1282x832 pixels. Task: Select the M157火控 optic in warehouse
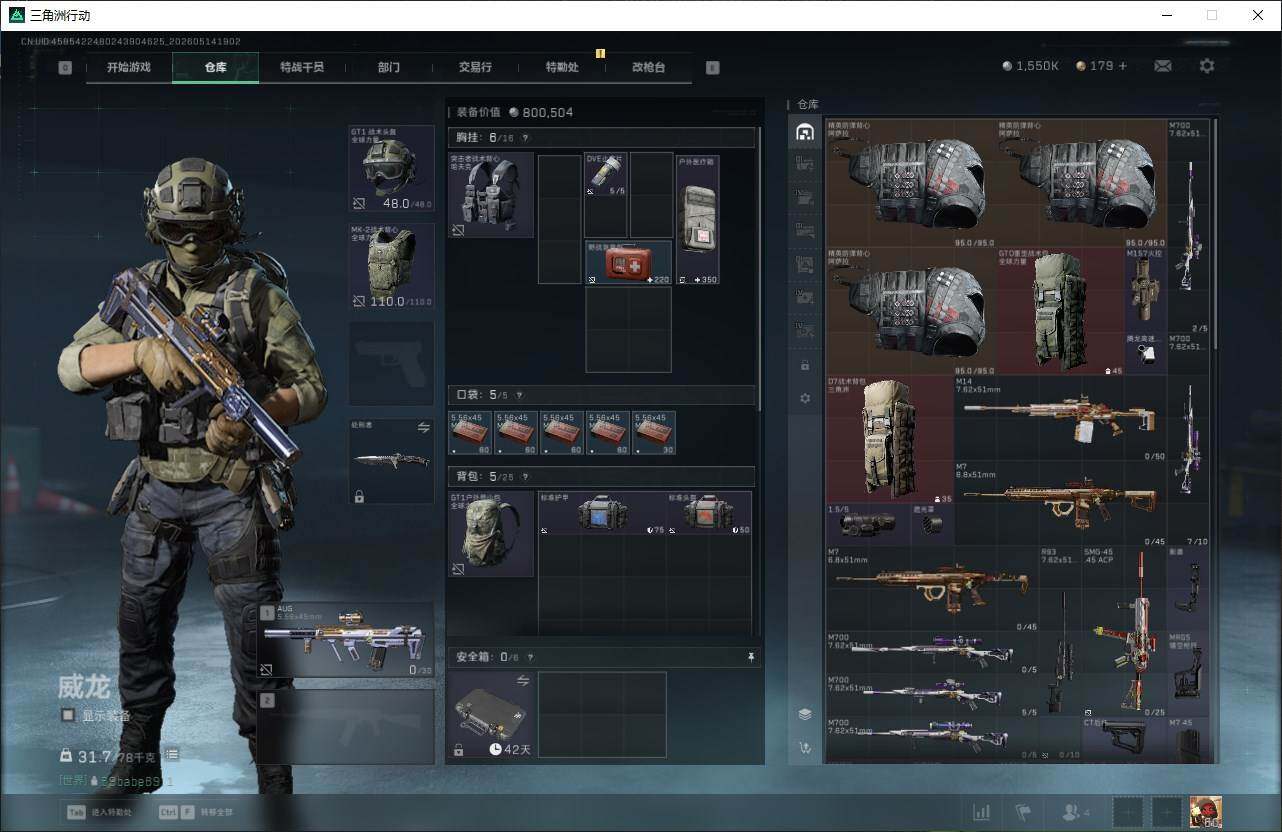[1146, 290]
